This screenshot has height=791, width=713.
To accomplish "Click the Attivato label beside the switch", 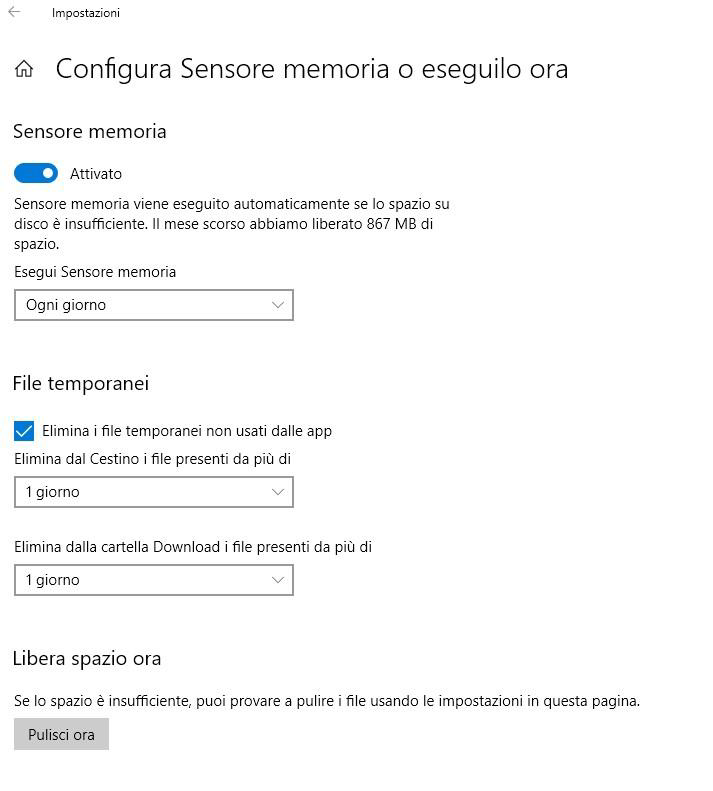I will (96, 174).
